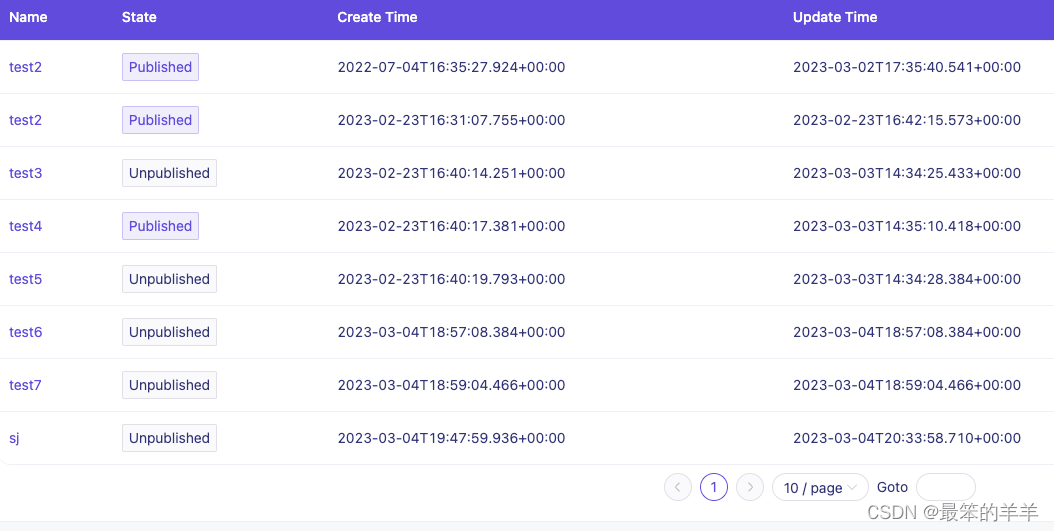
Task: Go to previous page arrow
Action: point(678,487)
